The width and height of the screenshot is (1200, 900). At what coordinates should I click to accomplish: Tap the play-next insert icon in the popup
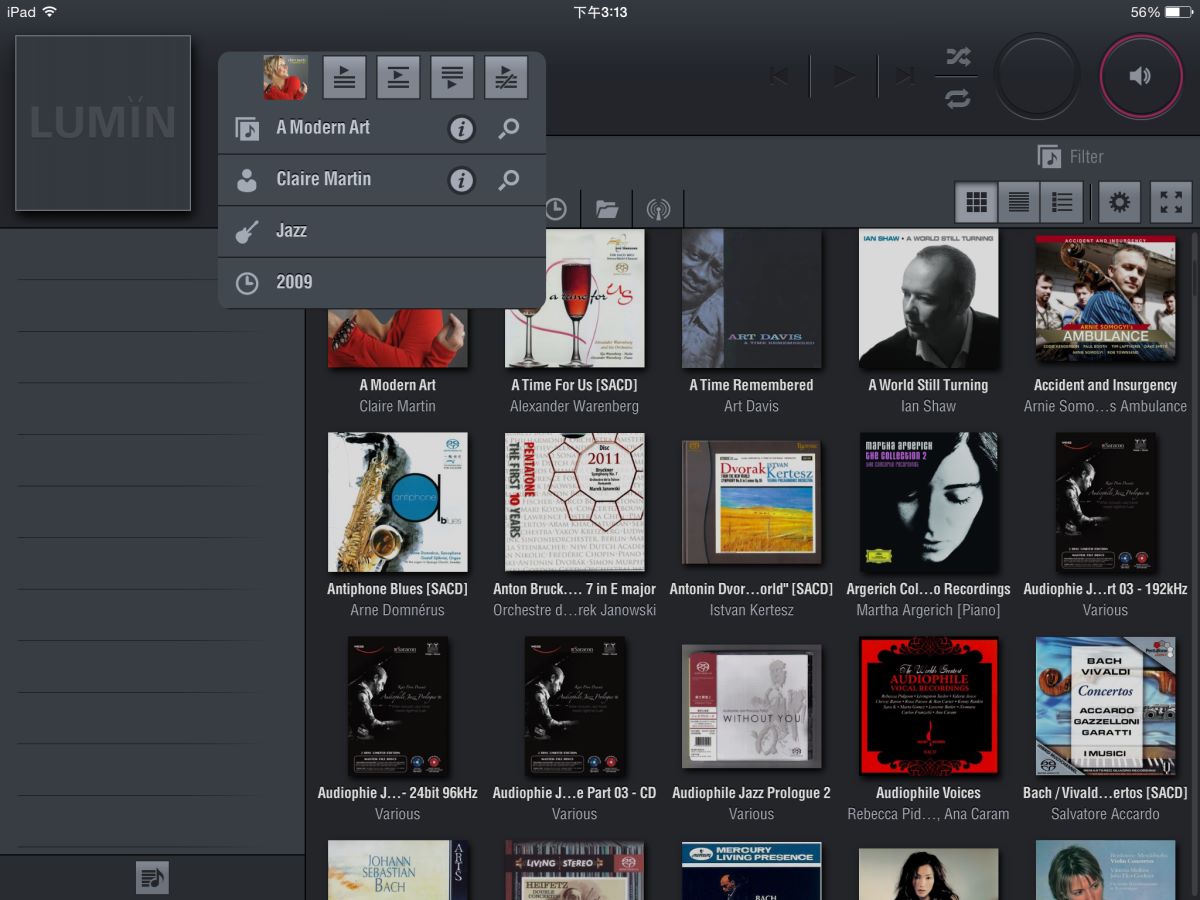[398, 77]
